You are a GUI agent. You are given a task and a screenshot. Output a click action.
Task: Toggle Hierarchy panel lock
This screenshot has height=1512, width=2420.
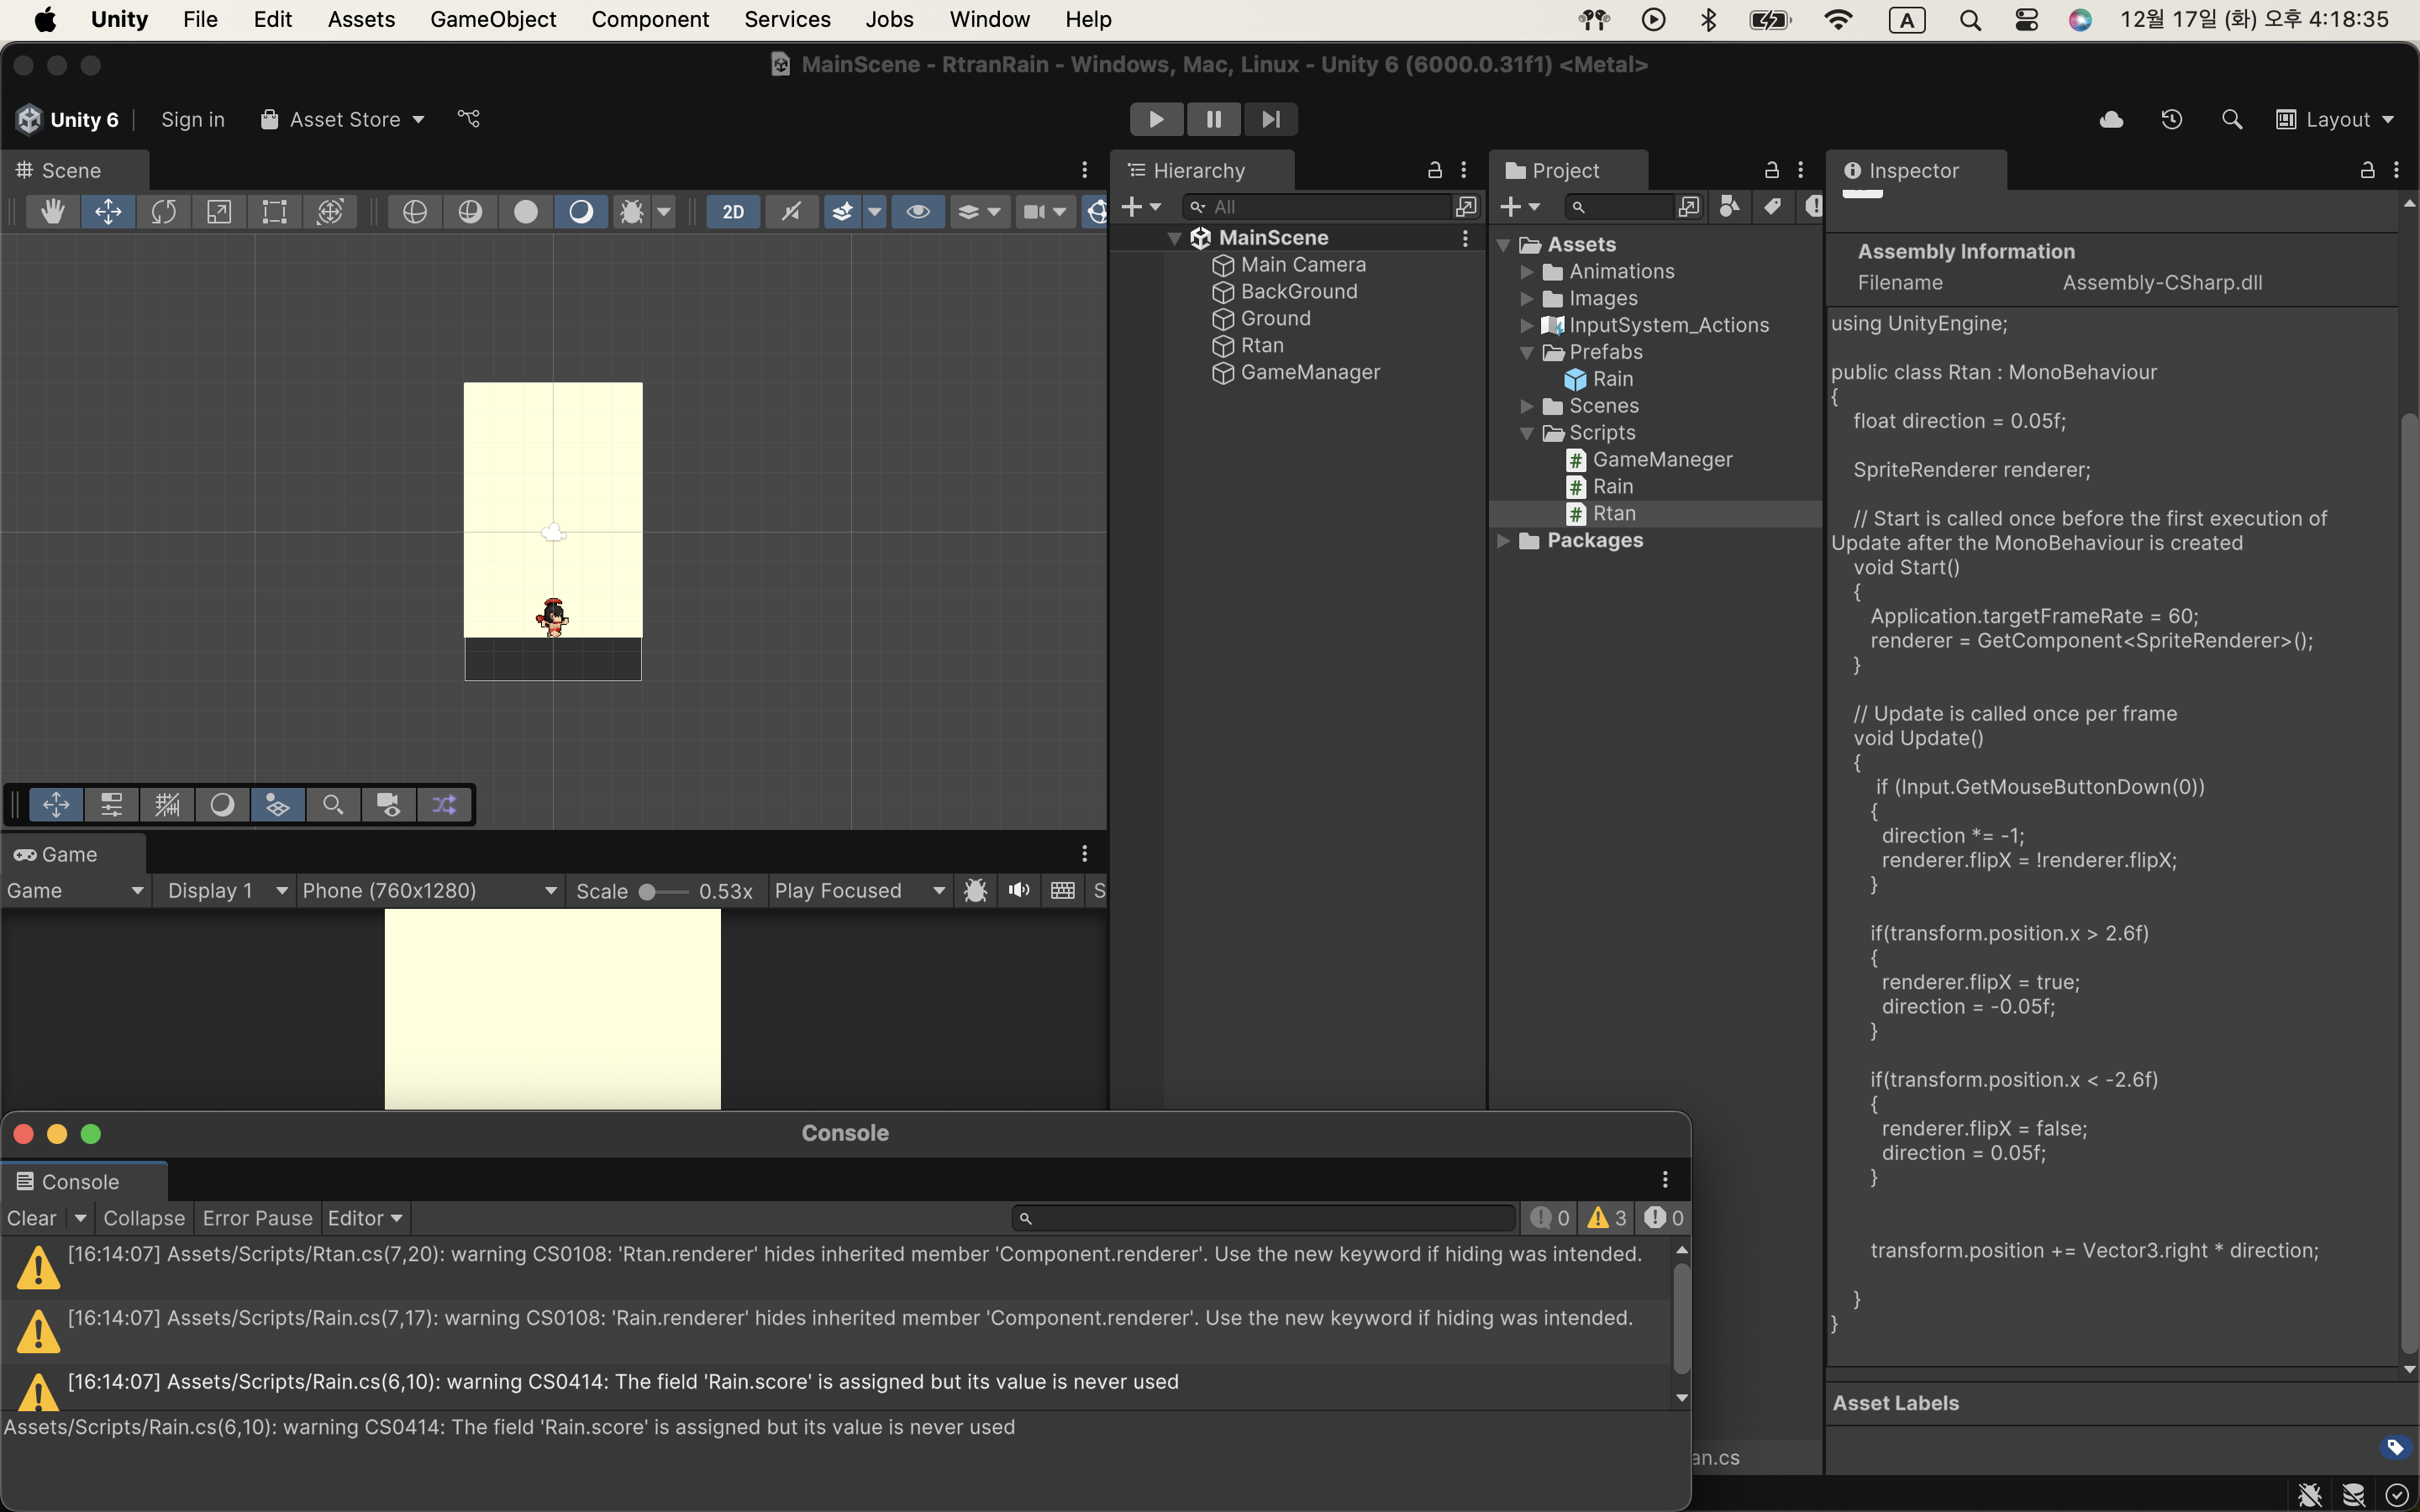click(x=1435, y=170)
